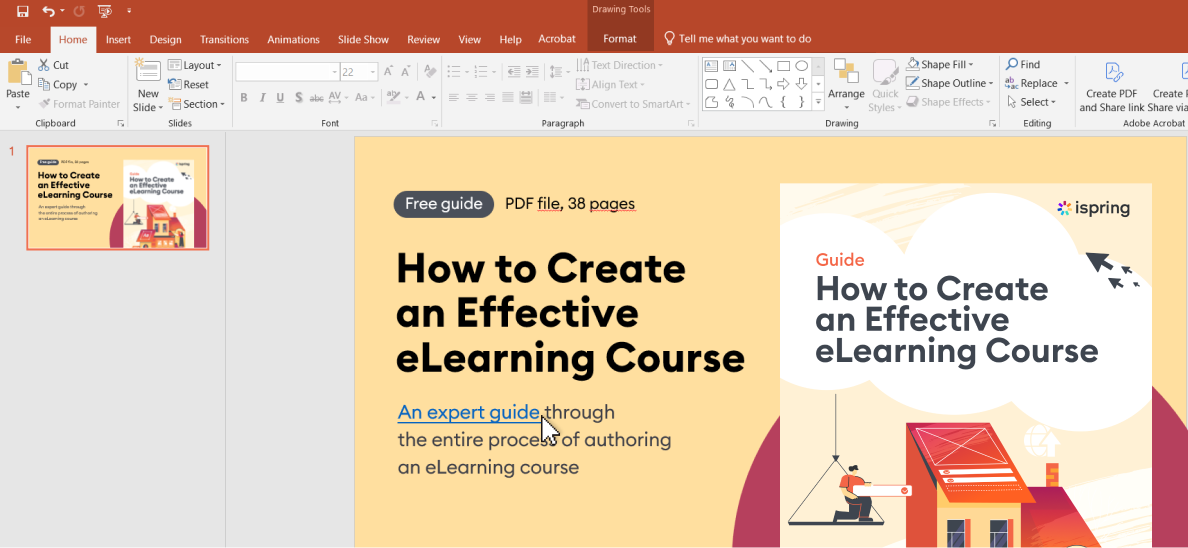Switch to the Design tab
Screen dimensions: 1188x548
click(165, 39)
